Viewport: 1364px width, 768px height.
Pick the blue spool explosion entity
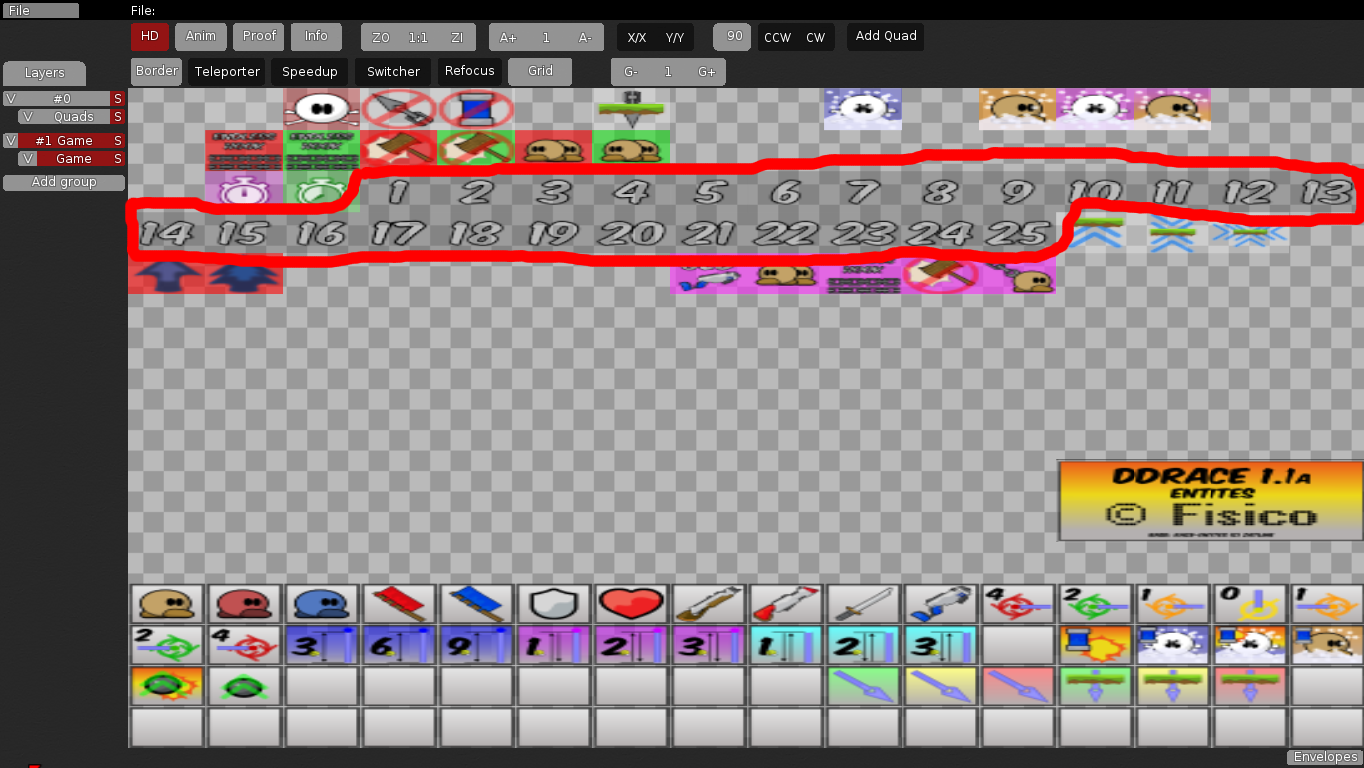pos(1095,645)
